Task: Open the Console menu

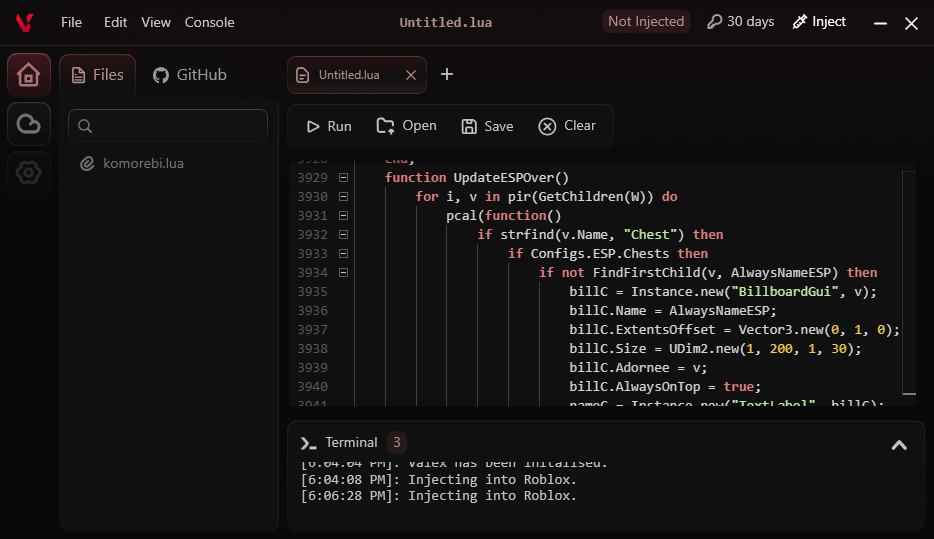Action: [x=210, y=23]
